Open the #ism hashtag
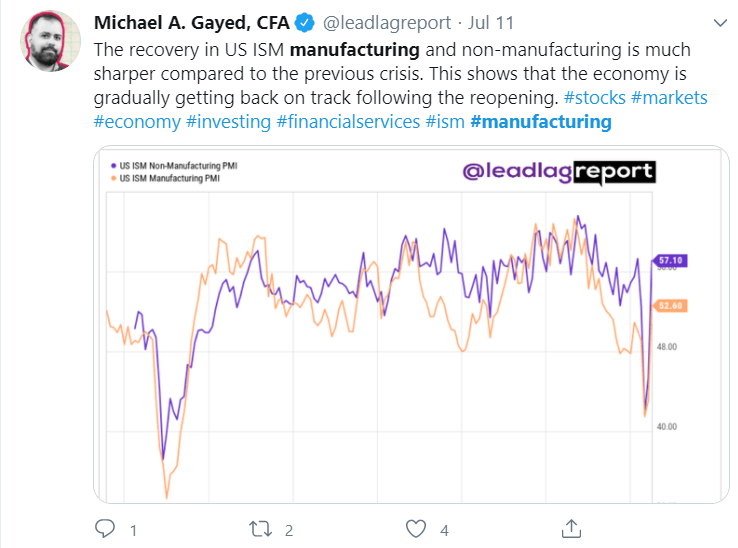 [x=444, y=122]
